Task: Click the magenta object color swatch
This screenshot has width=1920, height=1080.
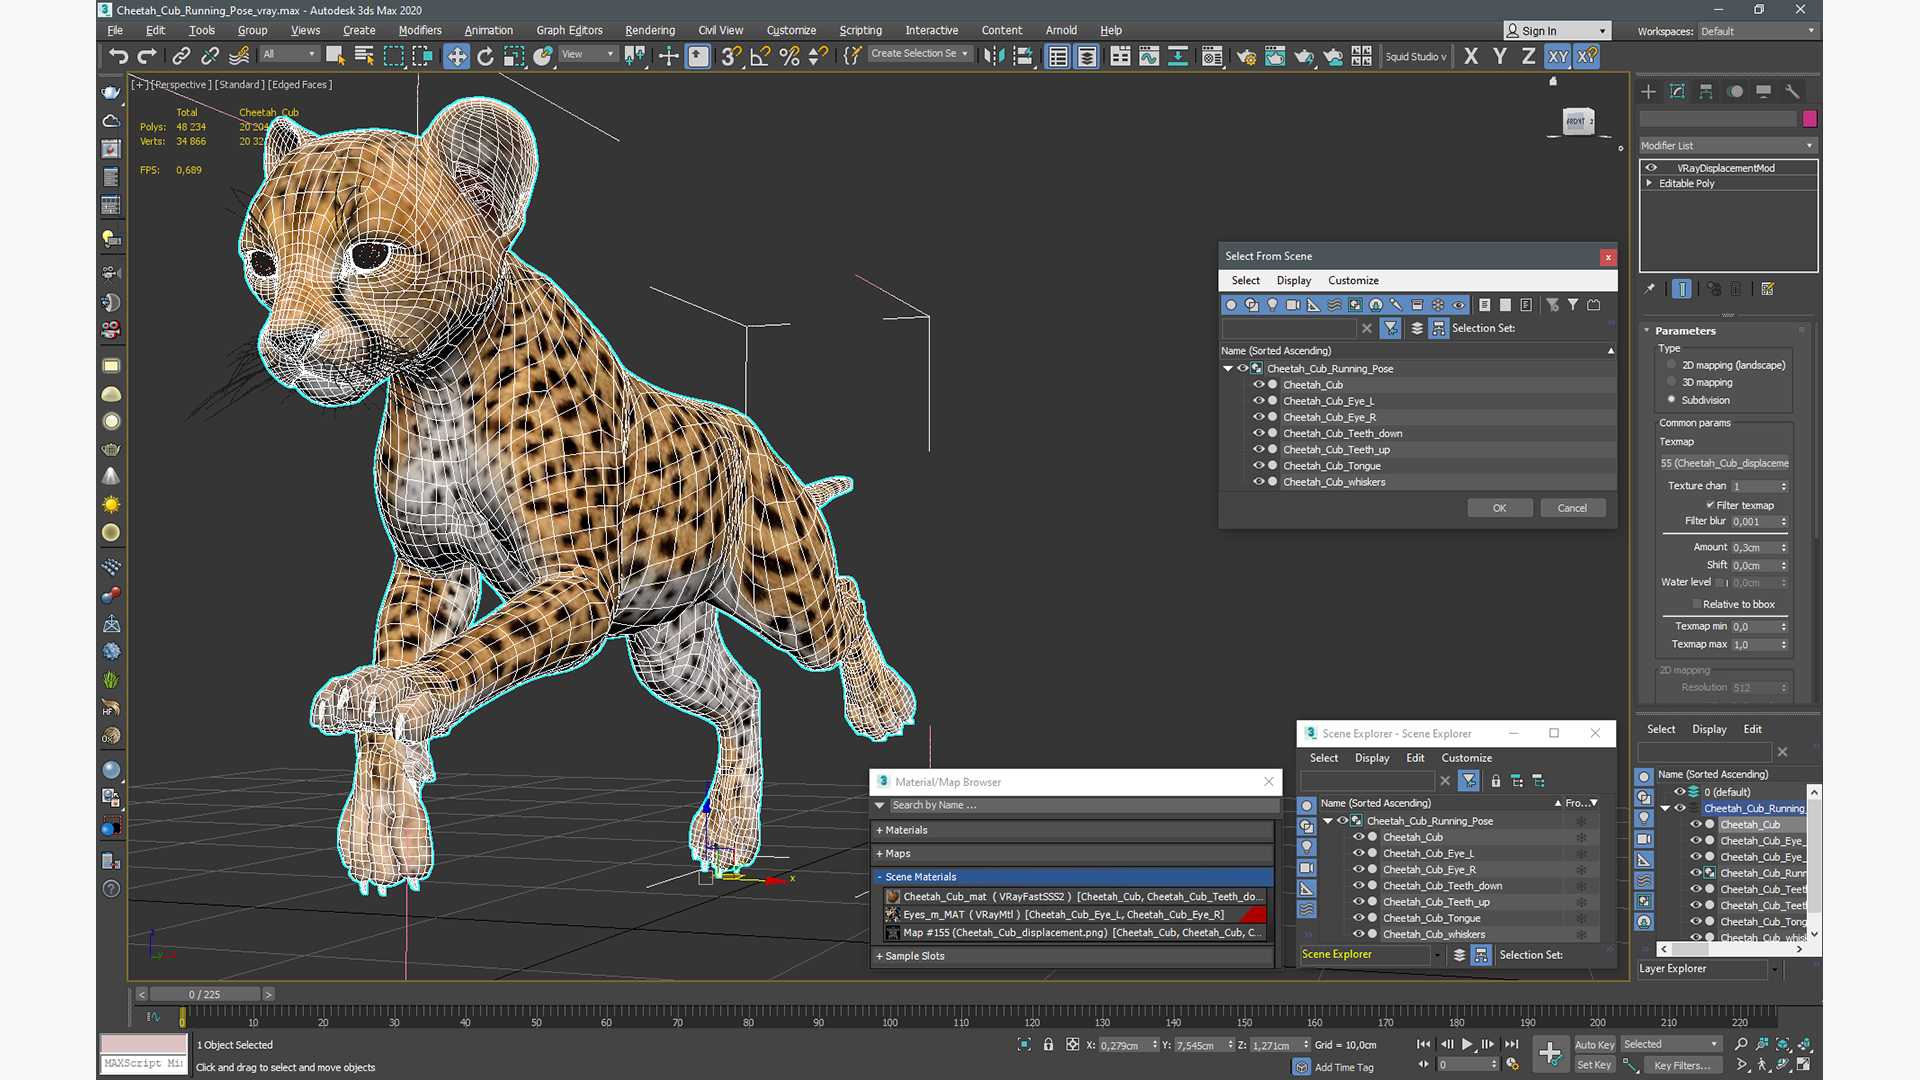Action: pos(1809,119)
